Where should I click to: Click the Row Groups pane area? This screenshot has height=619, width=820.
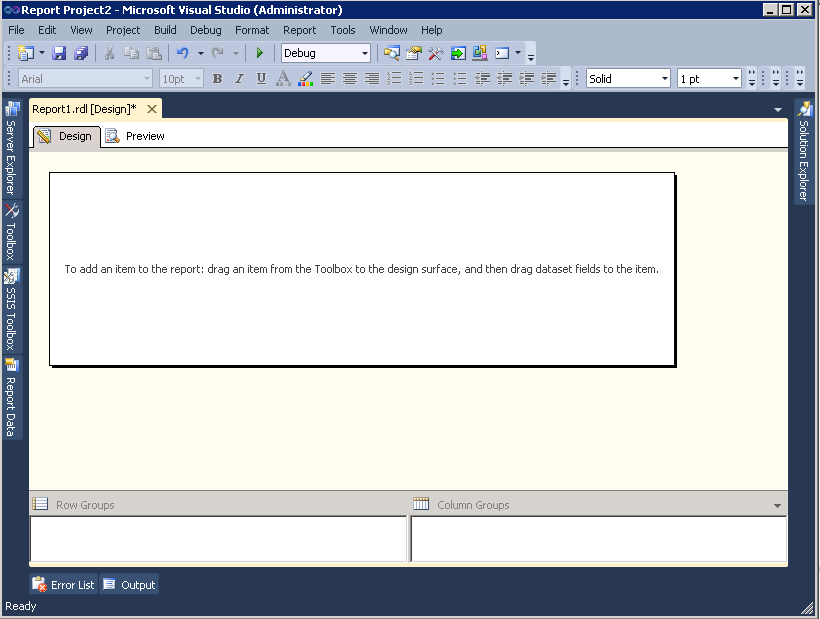[x=219, y=539]
